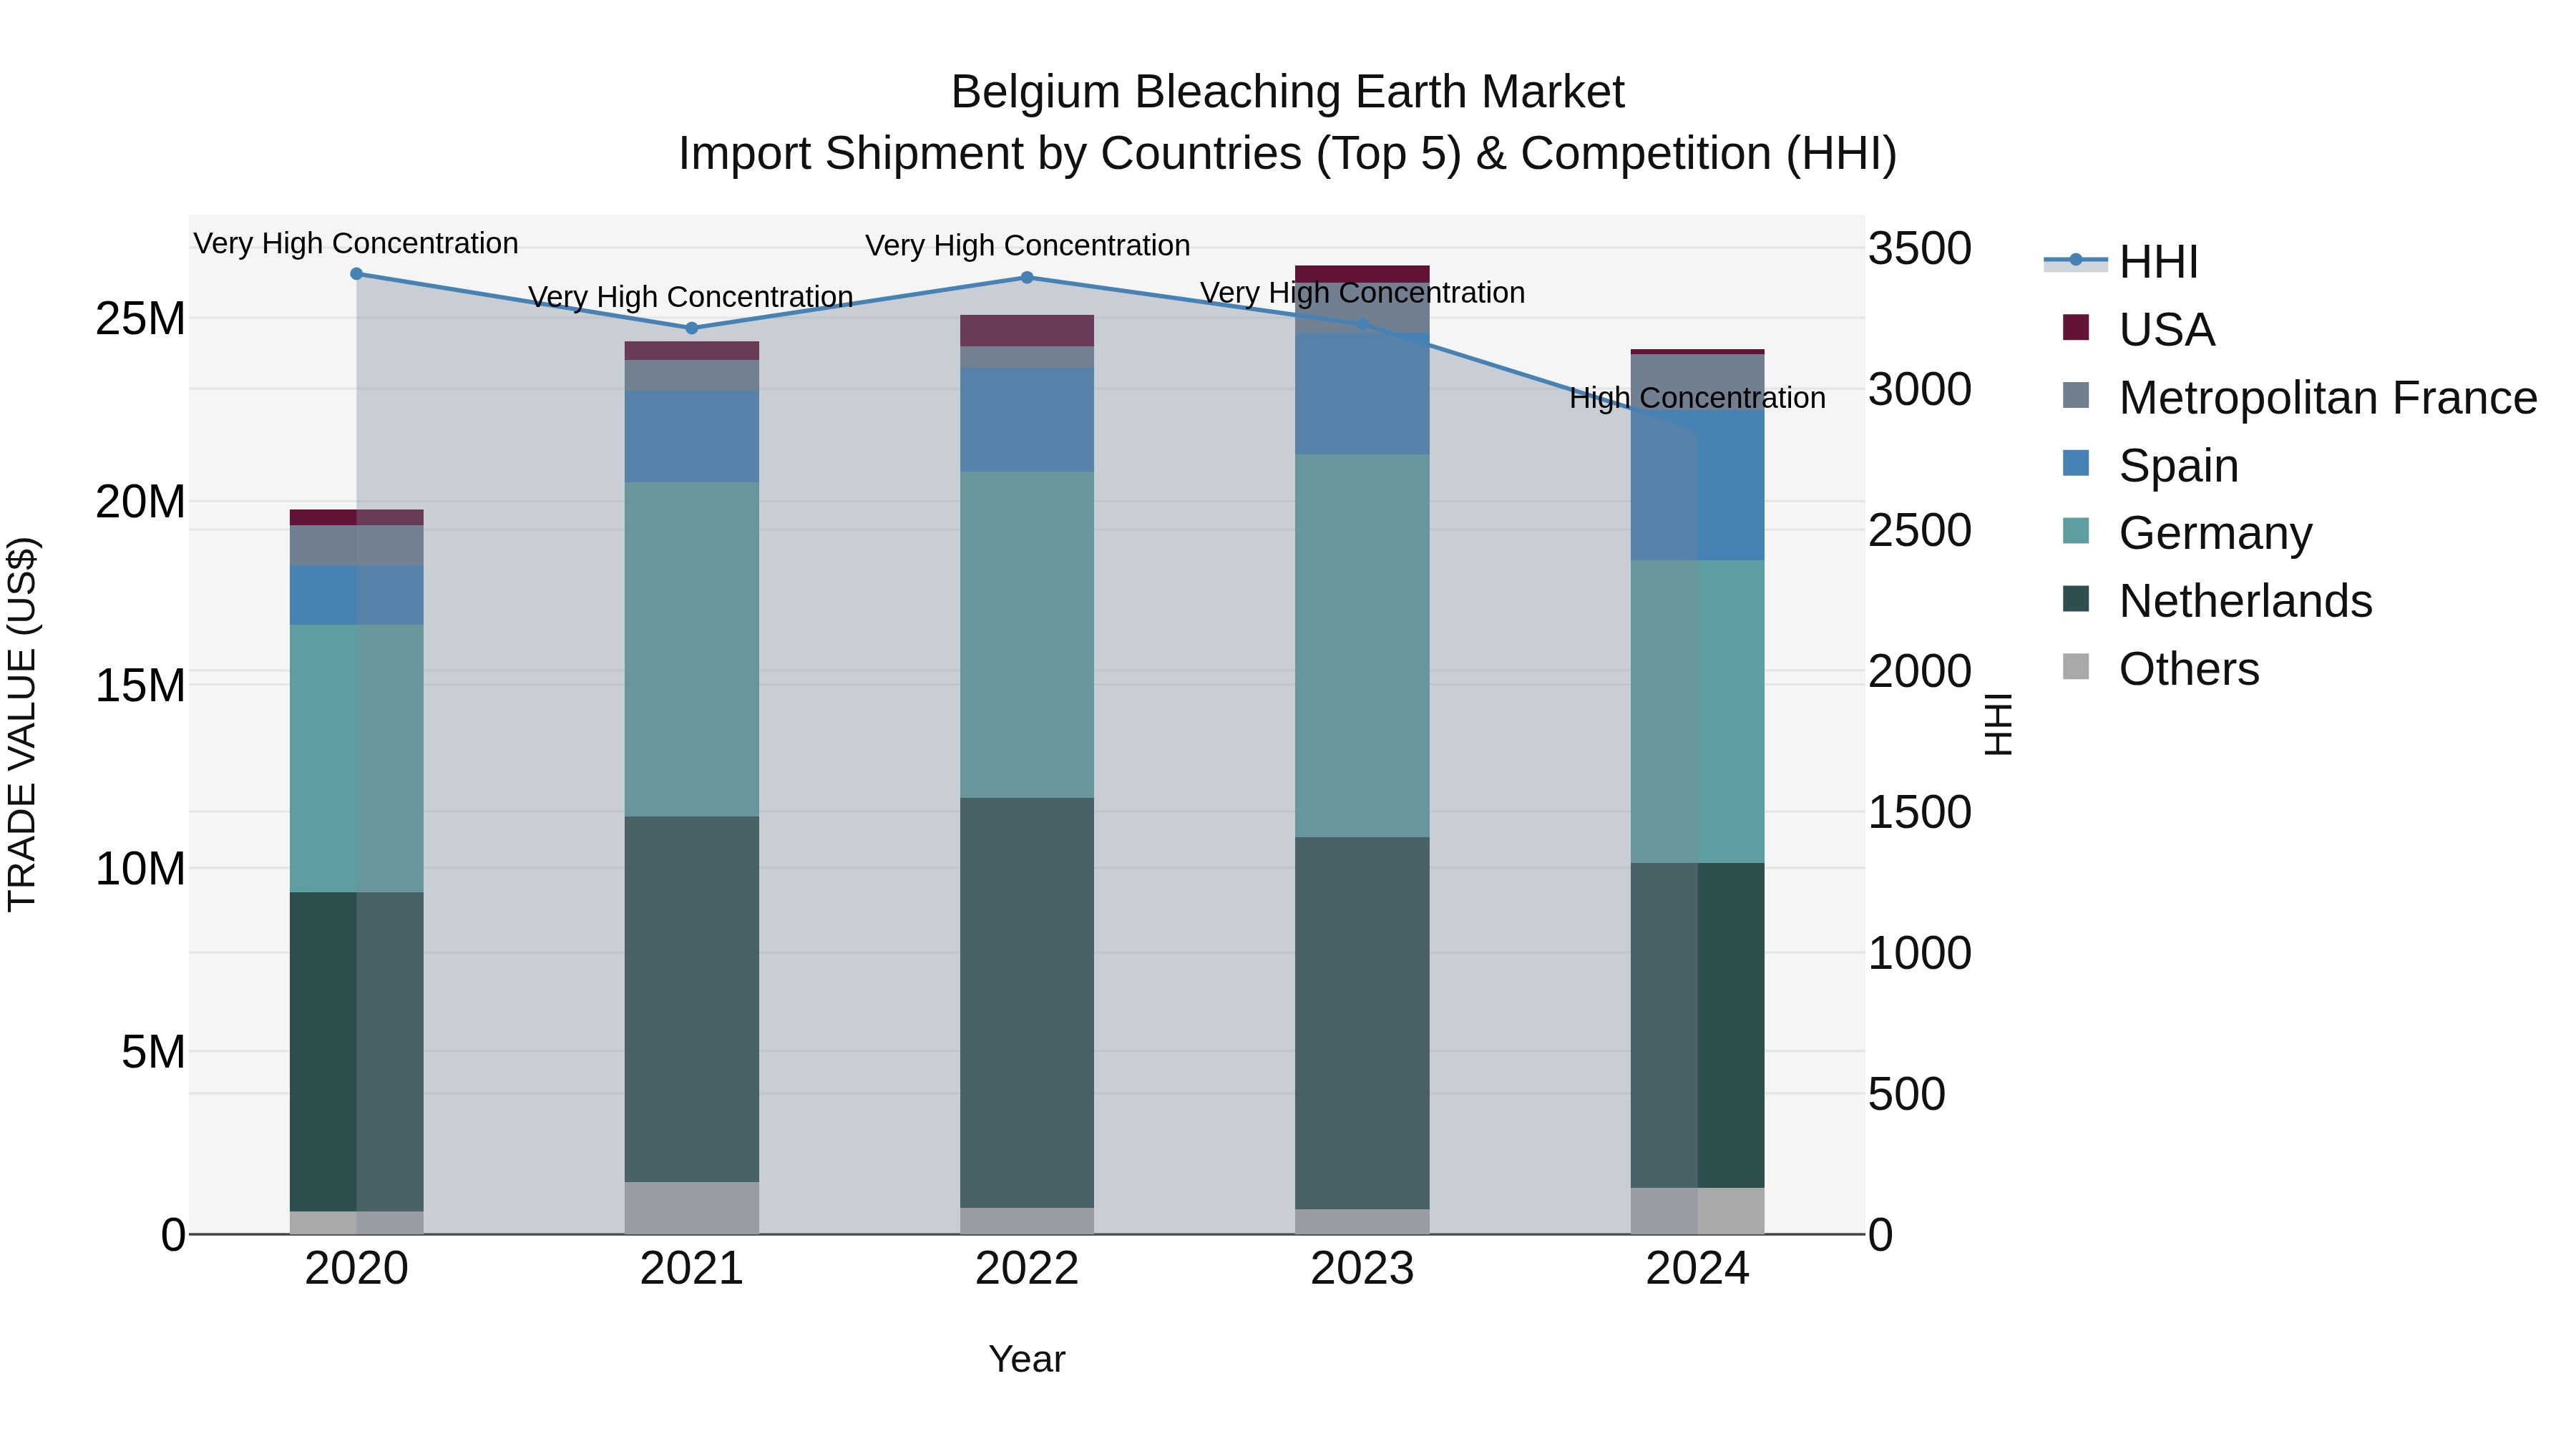Click the 2020 Netherlands bar segment

click(357, 1052)
